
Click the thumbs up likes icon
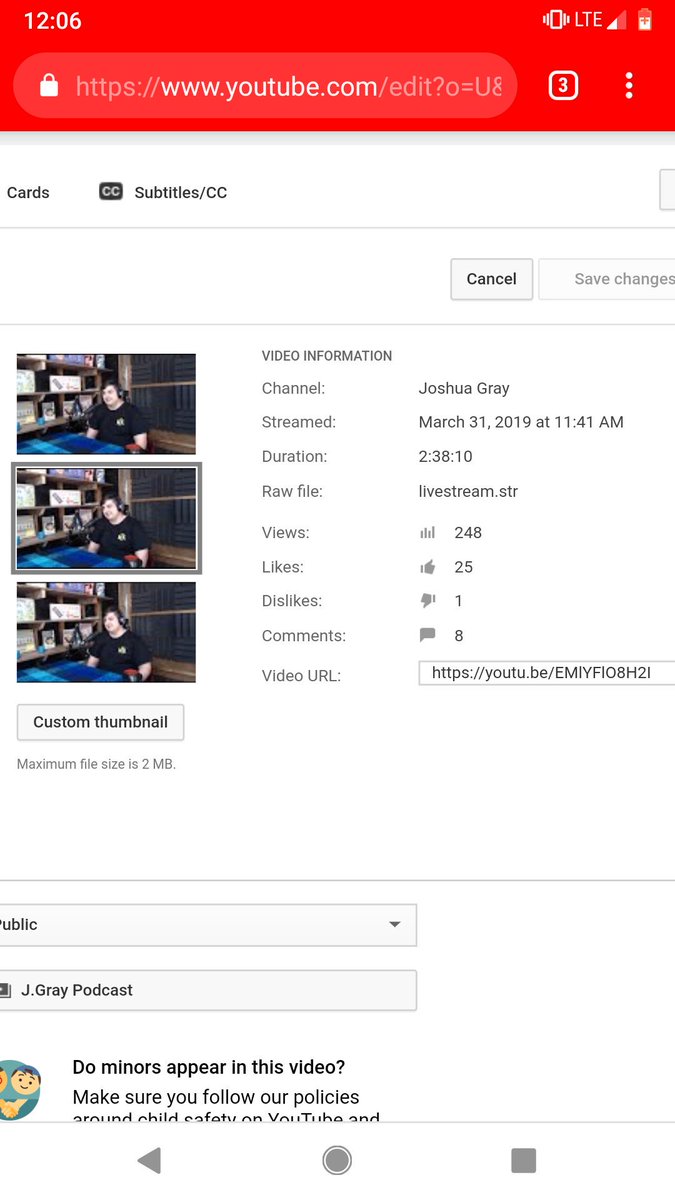pos(428,567)
